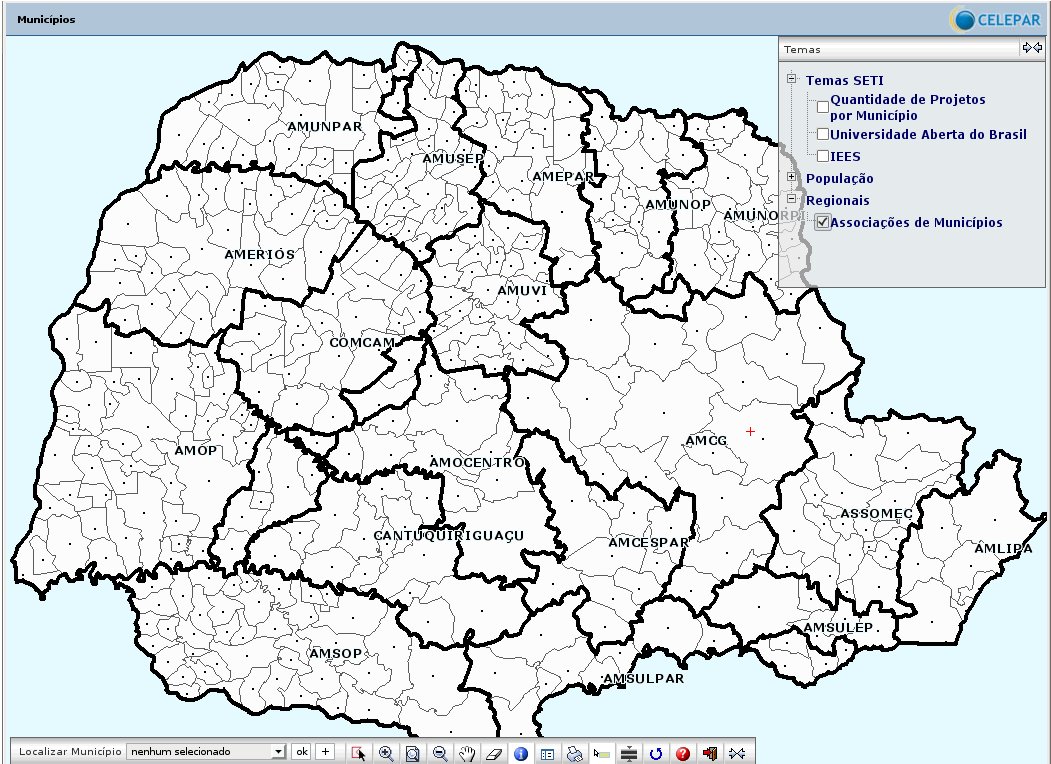Check the Universidade Aberta do Brasil layer
1051x764 pixels.
tap(823, 134)
